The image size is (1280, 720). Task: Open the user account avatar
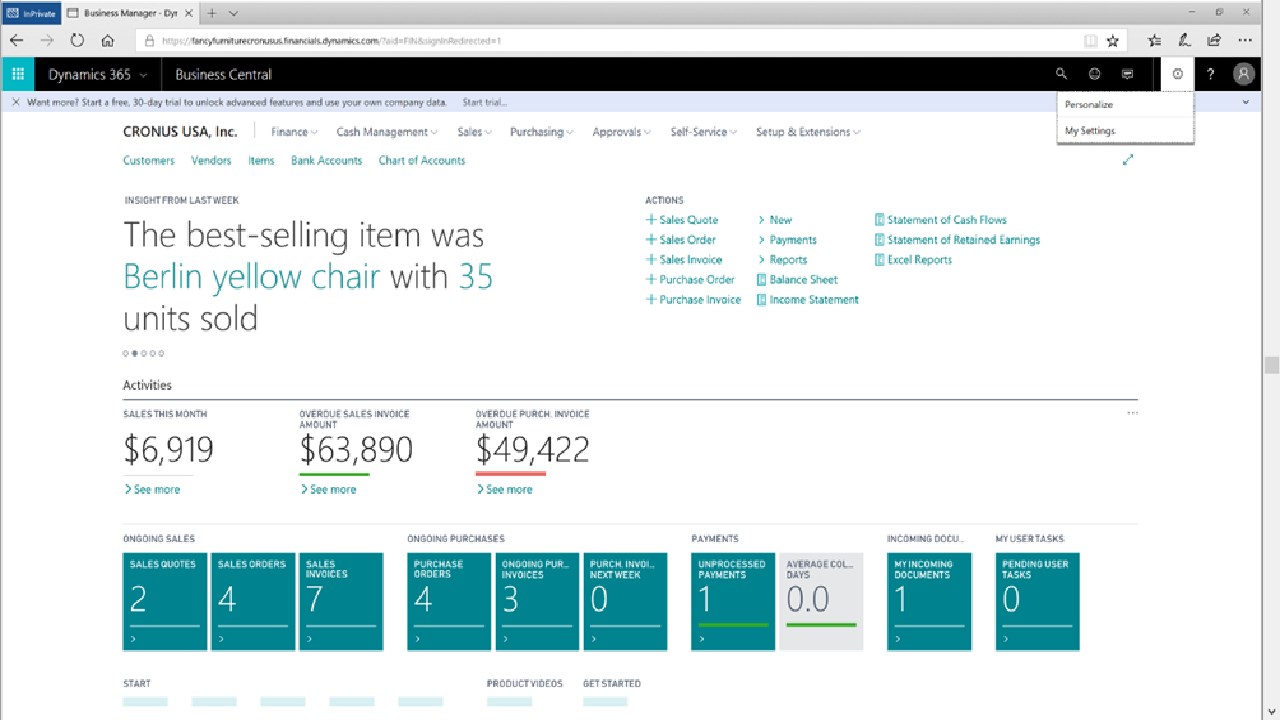(x=1243, y=74)
